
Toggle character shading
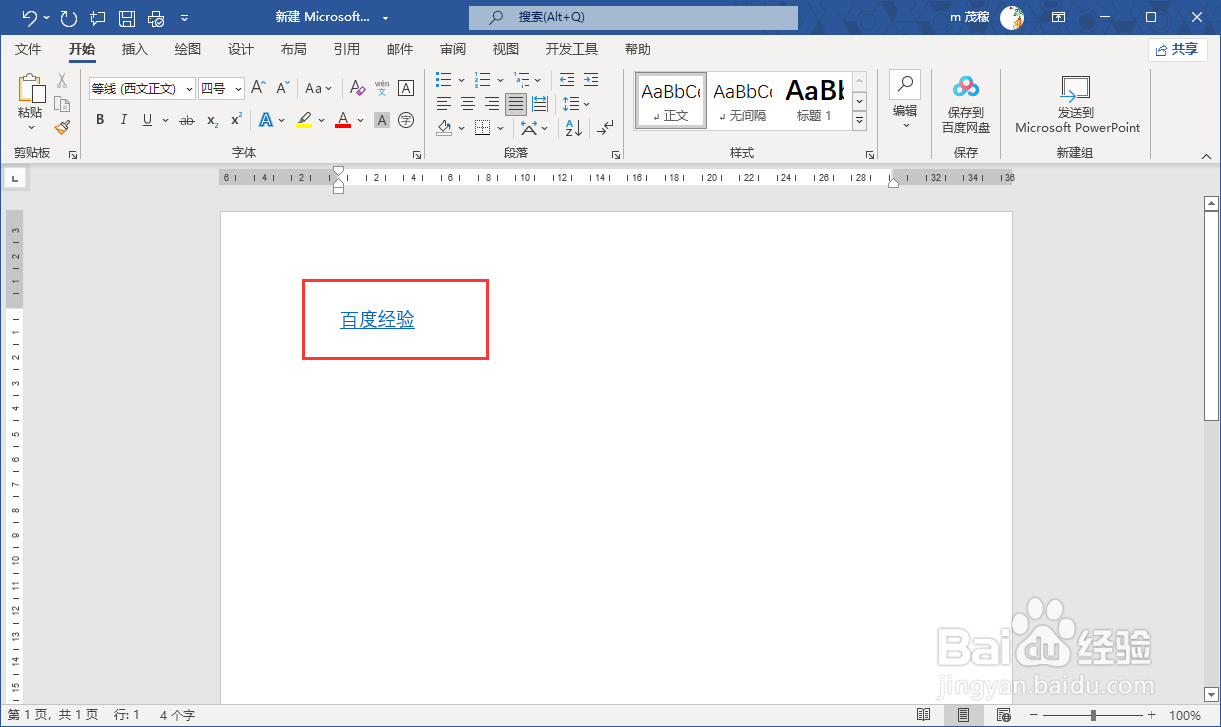[382, 120]
